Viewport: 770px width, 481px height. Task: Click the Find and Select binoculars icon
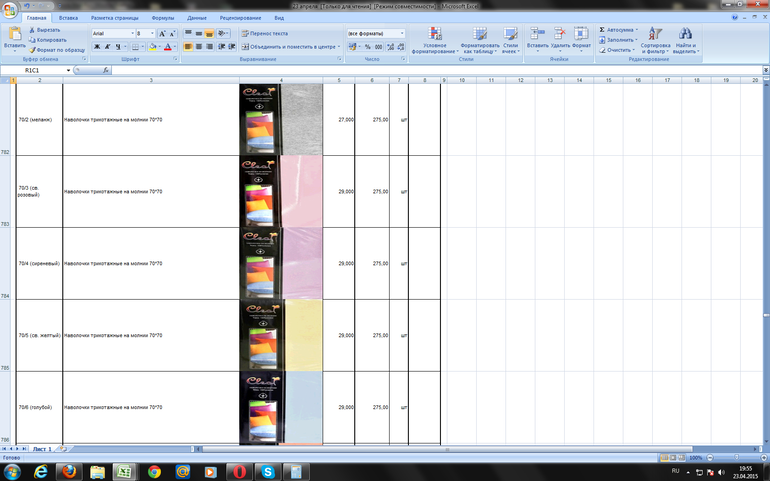point(686,36)
